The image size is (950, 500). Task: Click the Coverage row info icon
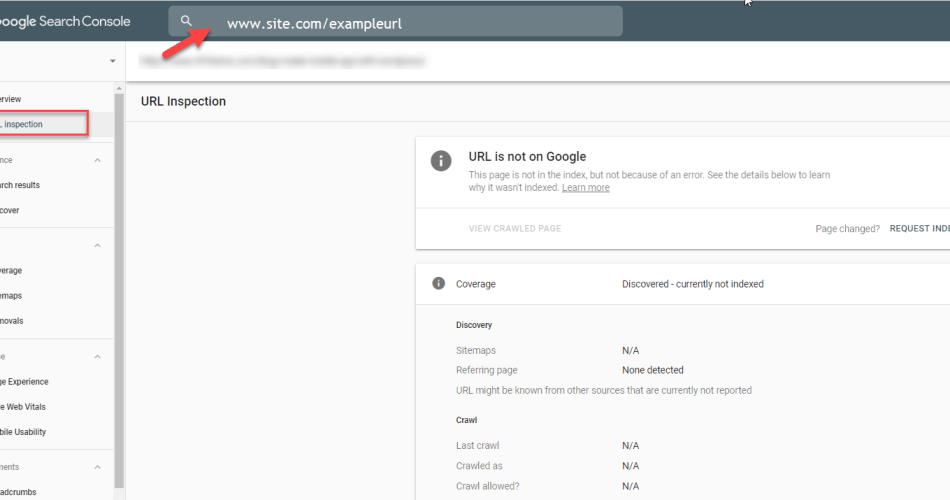point(439,284)
